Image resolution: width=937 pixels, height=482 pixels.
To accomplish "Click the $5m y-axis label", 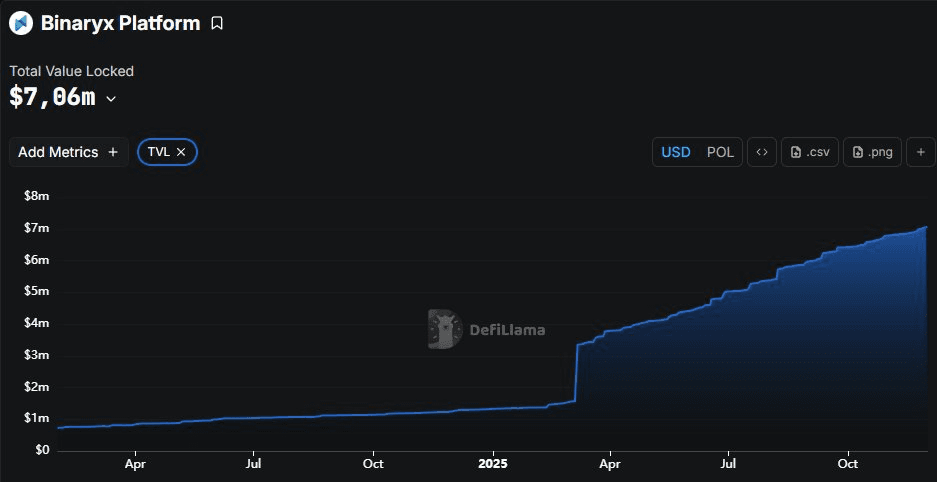I will tap(36, 291).
